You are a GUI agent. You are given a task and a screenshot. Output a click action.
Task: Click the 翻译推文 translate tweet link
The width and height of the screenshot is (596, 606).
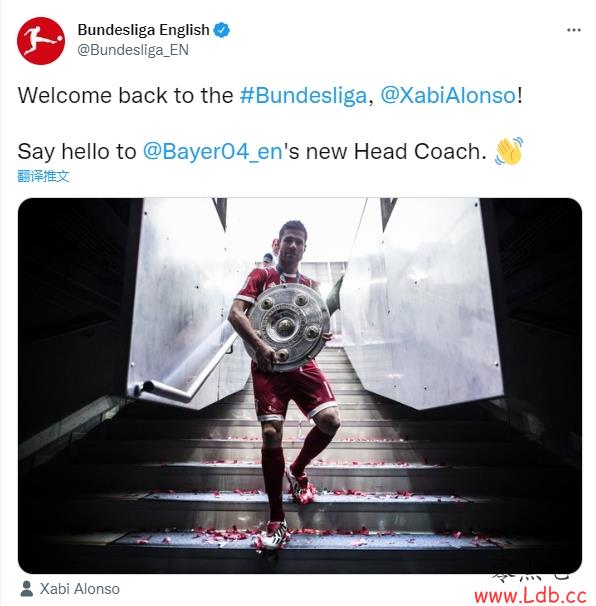coord(43,176)
